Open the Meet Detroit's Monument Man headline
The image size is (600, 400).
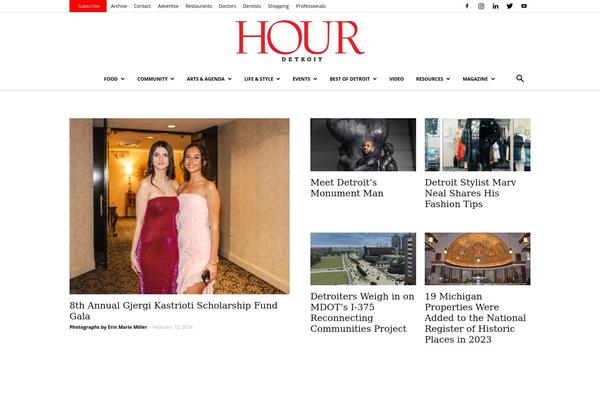(x=347, y=188)
